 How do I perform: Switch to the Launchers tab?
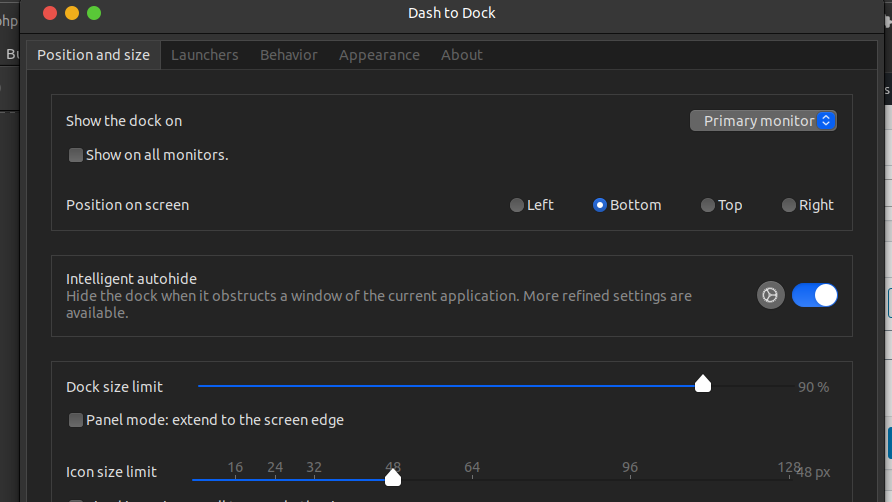tap(205, 55)
